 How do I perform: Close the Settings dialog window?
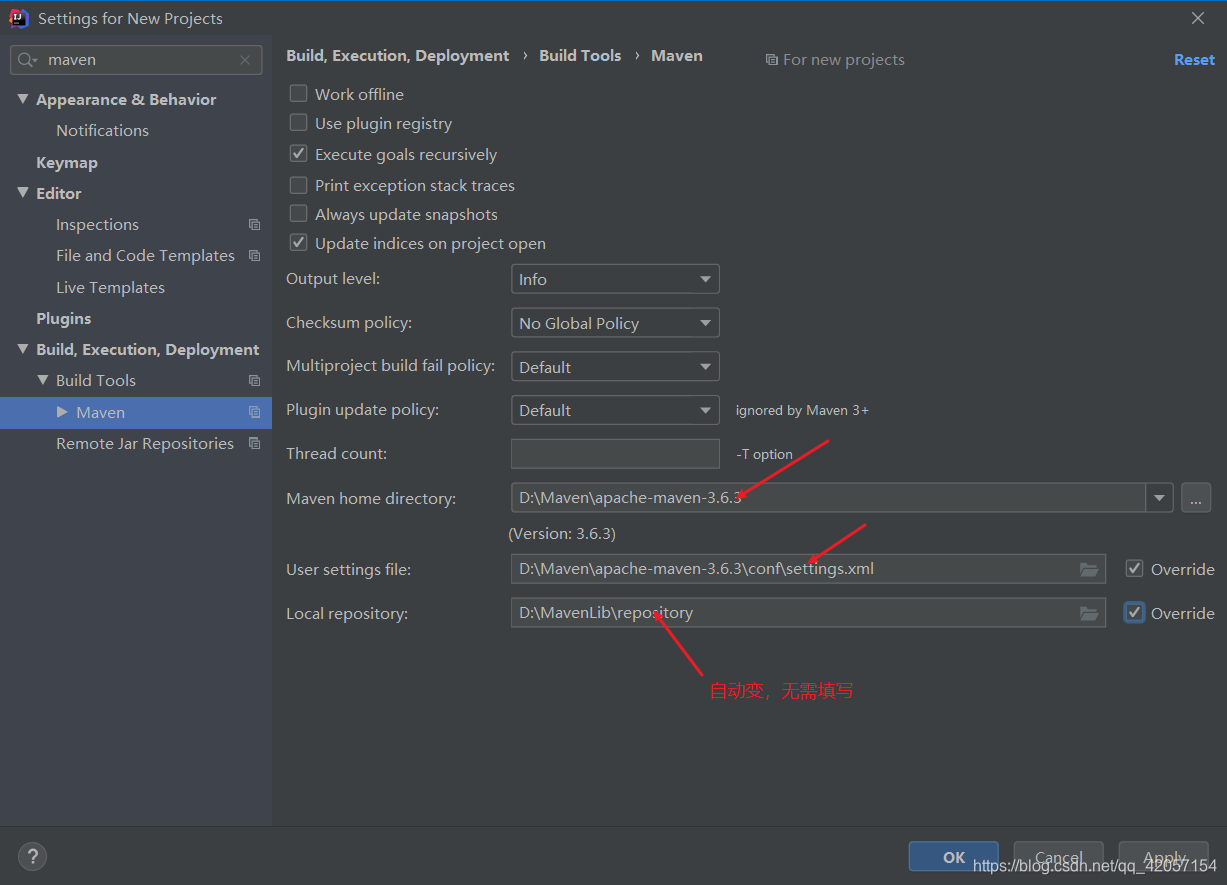(1198, 18)
